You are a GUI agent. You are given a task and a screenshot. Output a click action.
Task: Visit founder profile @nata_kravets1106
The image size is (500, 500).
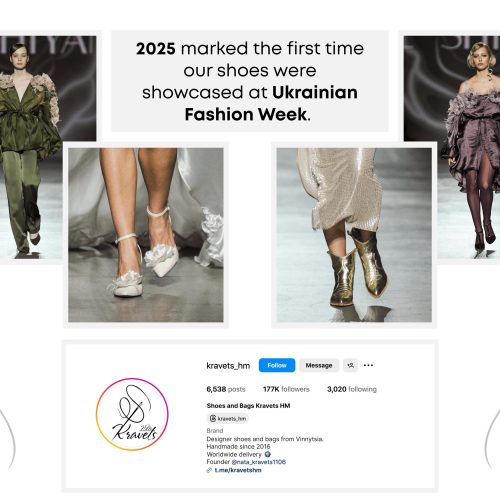coord(259,462)
